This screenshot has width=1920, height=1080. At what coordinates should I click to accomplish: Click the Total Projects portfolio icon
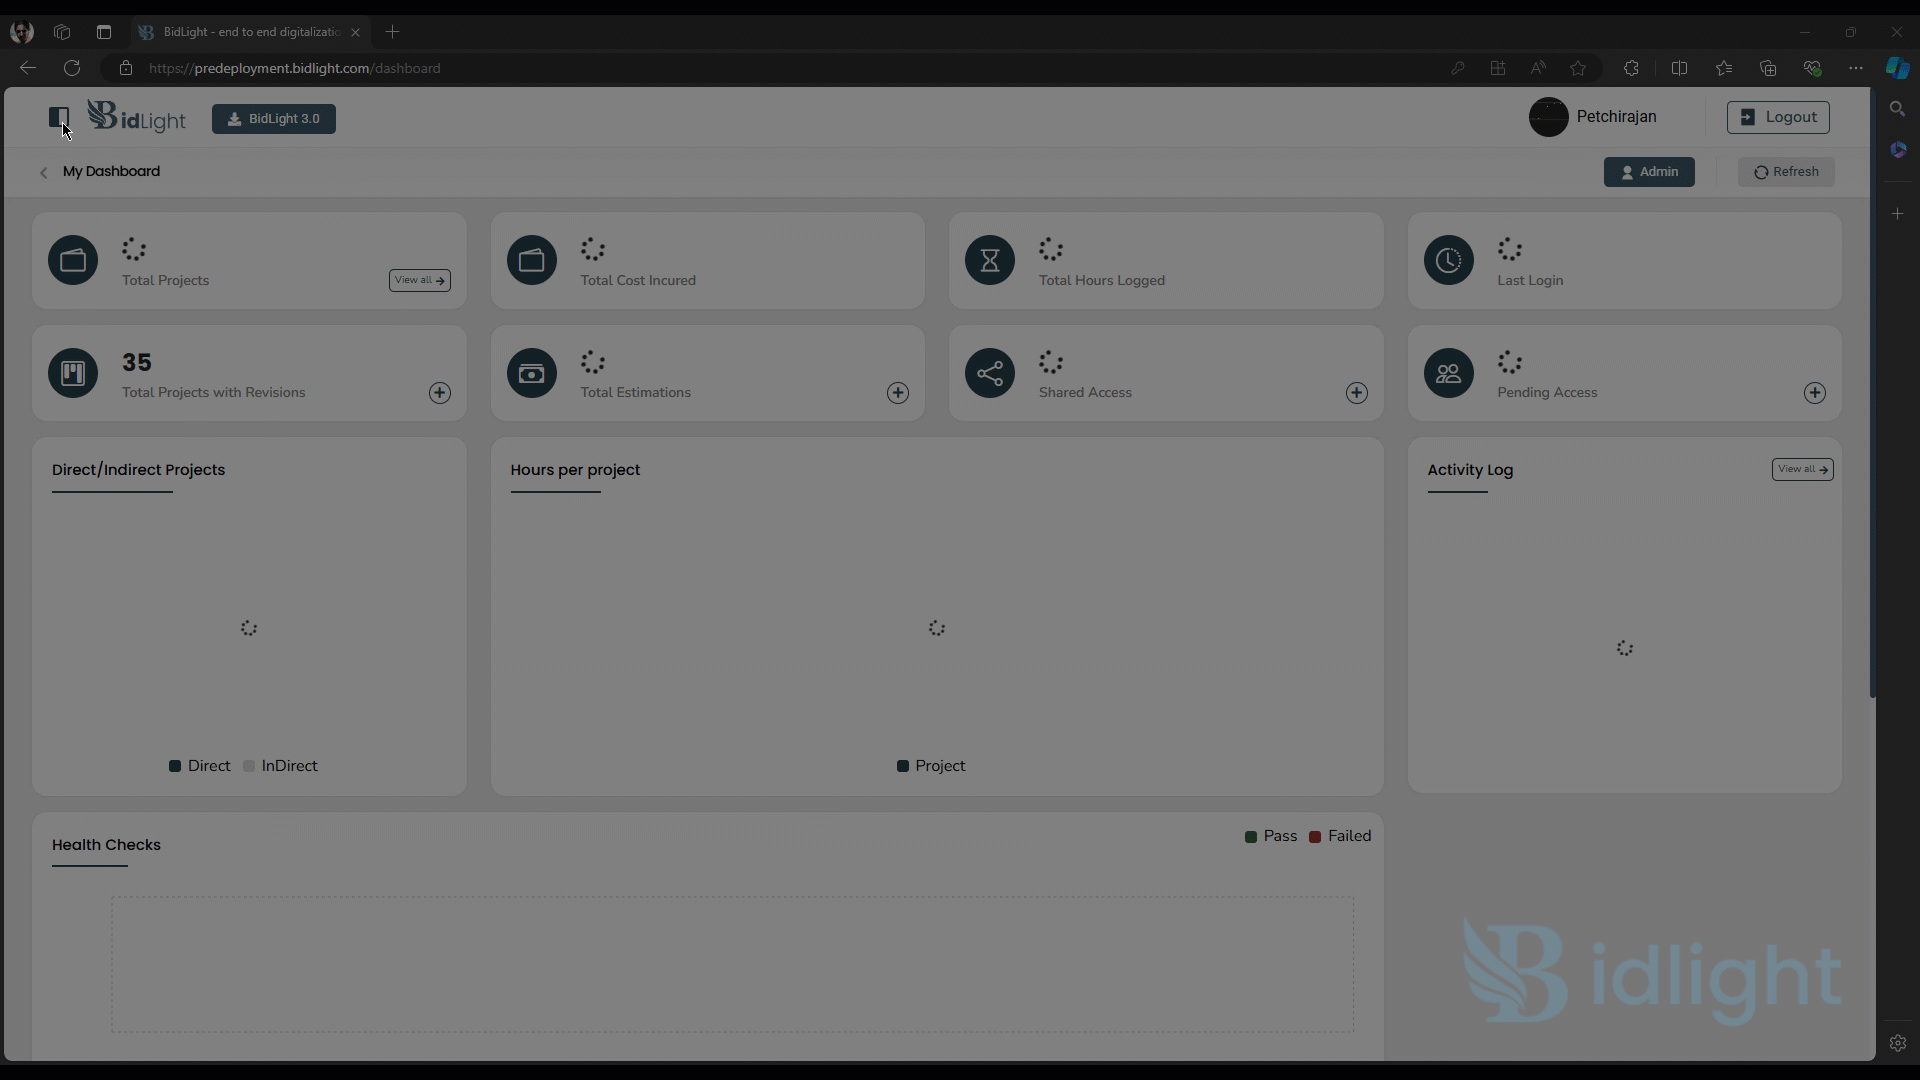coord(73,260)
